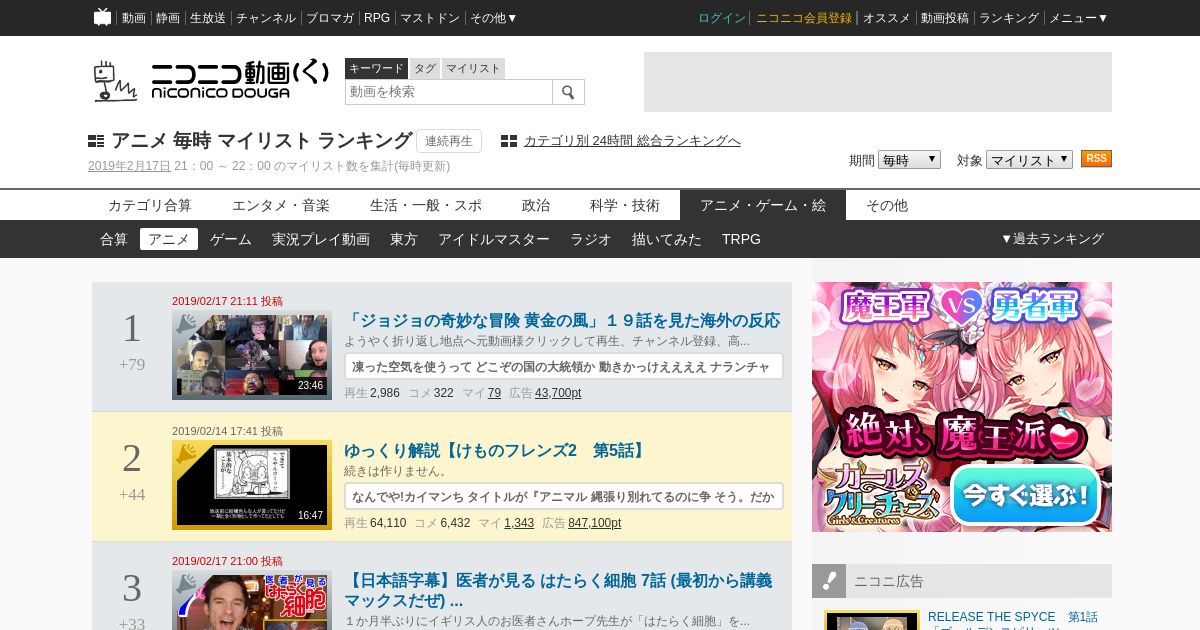Screen dimensions: 1200x630
Task: Click the 静画 link in top bar
Action: (x=168, y=18)
